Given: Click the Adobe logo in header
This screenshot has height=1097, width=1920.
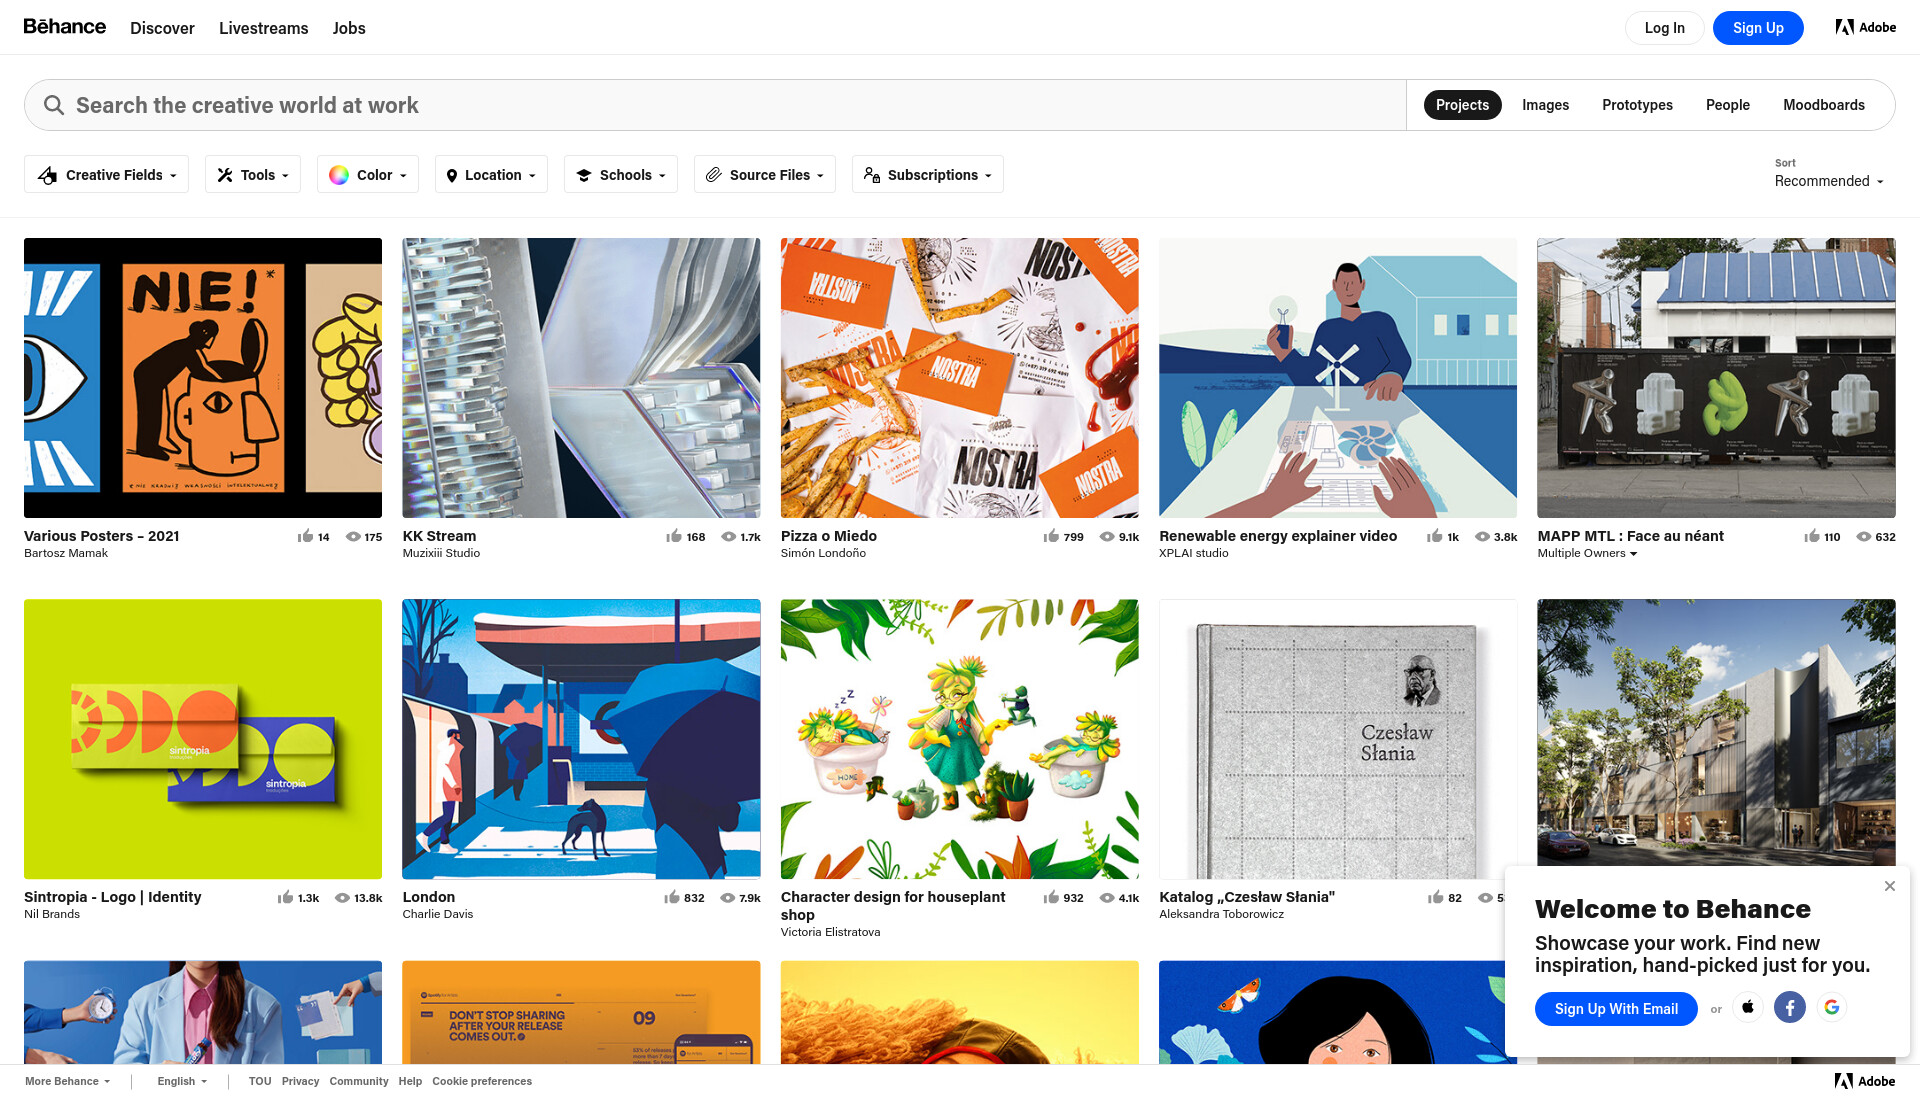Looking at the screenshot, I should tap(1865, 27).
